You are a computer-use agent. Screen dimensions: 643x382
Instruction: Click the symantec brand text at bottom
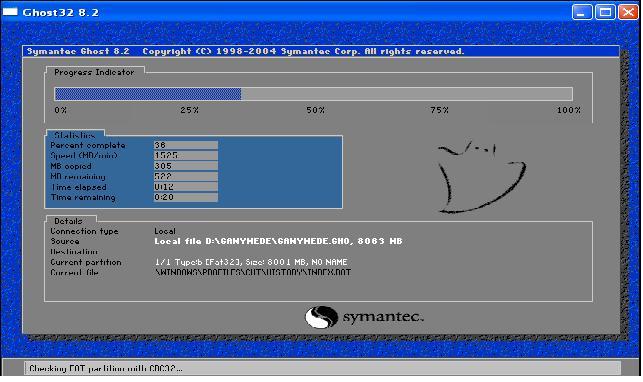click(383, 317)
